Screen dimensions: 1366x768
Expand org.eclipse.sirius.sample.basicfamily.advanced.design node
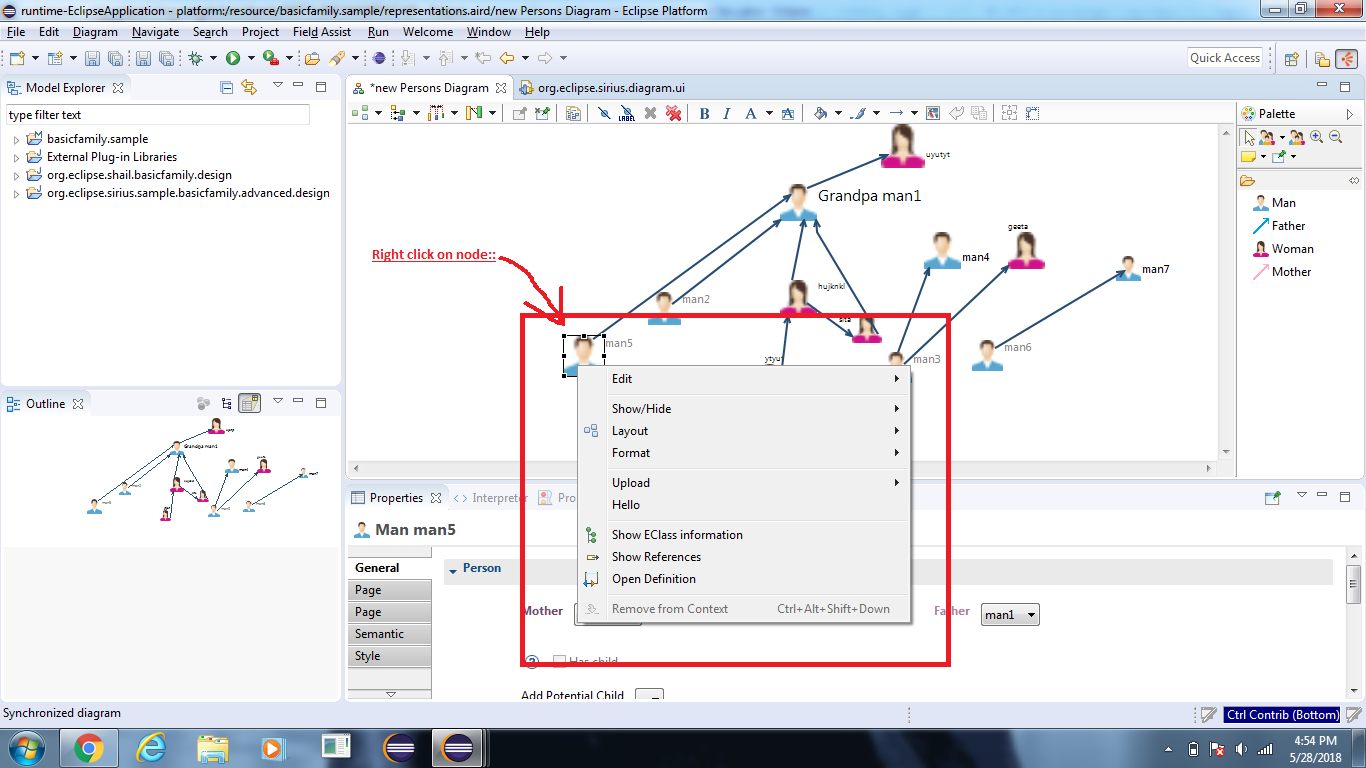17,194
